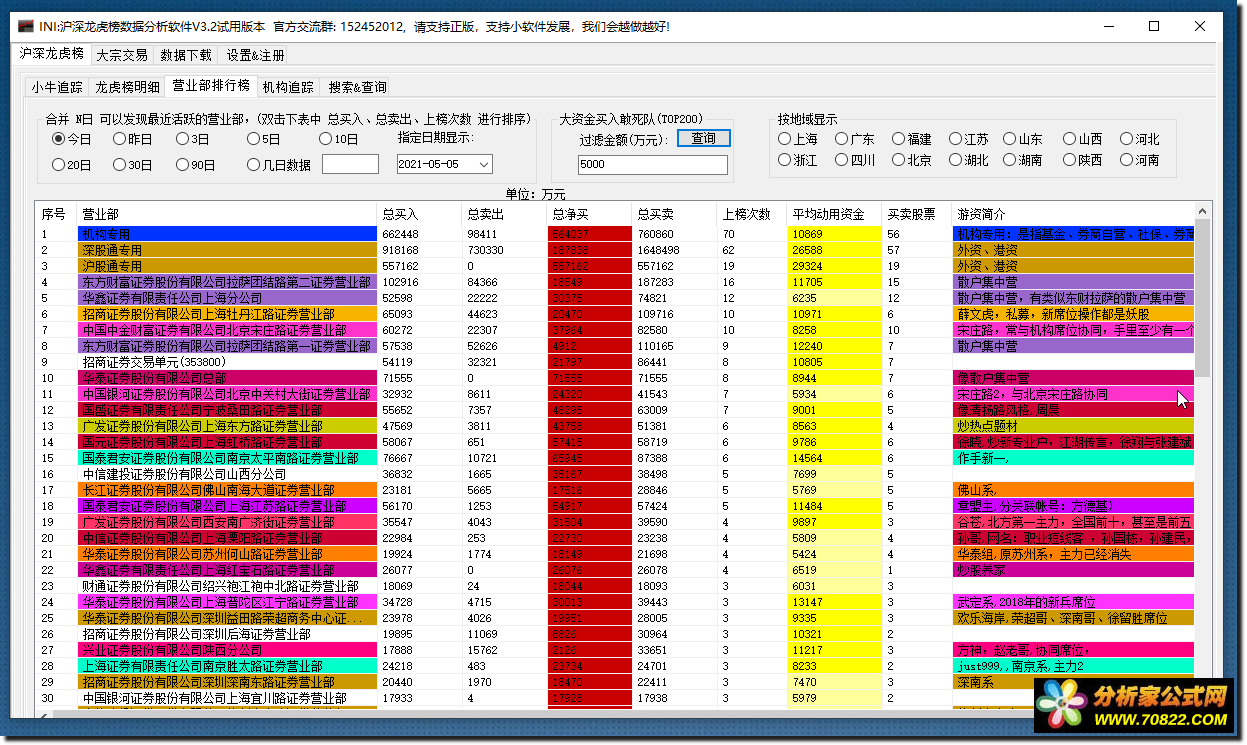The image size is (1247, 745).
Task: Select the 今日 radio button
Action: point(71,139)
